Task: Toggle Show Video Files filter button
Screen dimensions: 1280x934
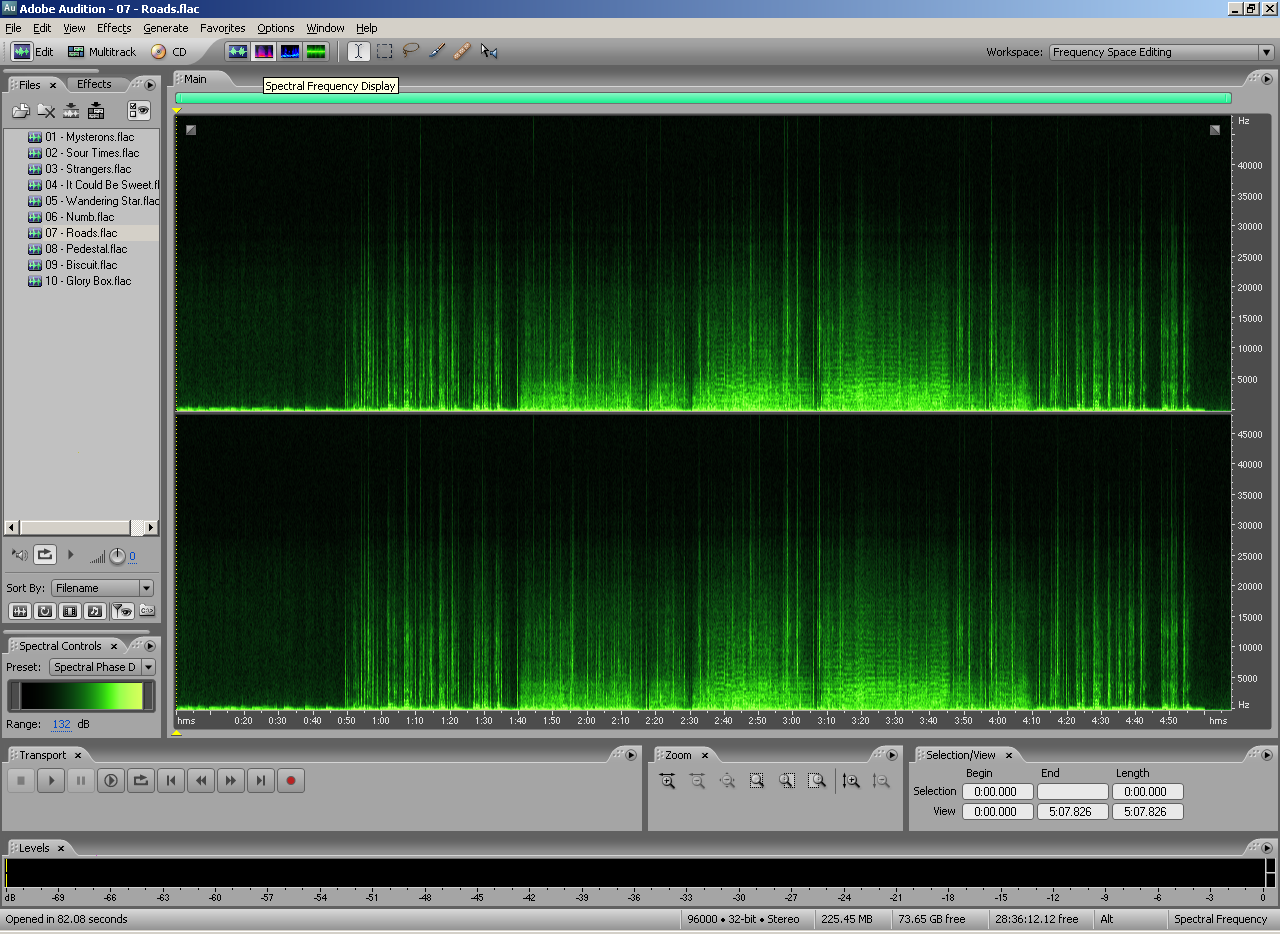Action: click(70, 611)
